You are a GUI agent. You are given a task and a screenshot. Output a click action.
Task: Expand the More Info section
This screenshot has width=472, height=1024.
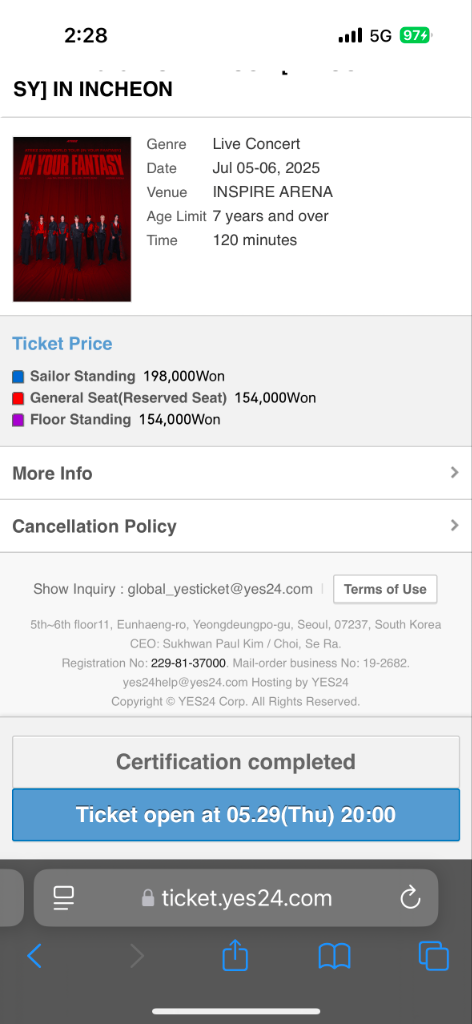pyautogui.click(x=236, y=473)
